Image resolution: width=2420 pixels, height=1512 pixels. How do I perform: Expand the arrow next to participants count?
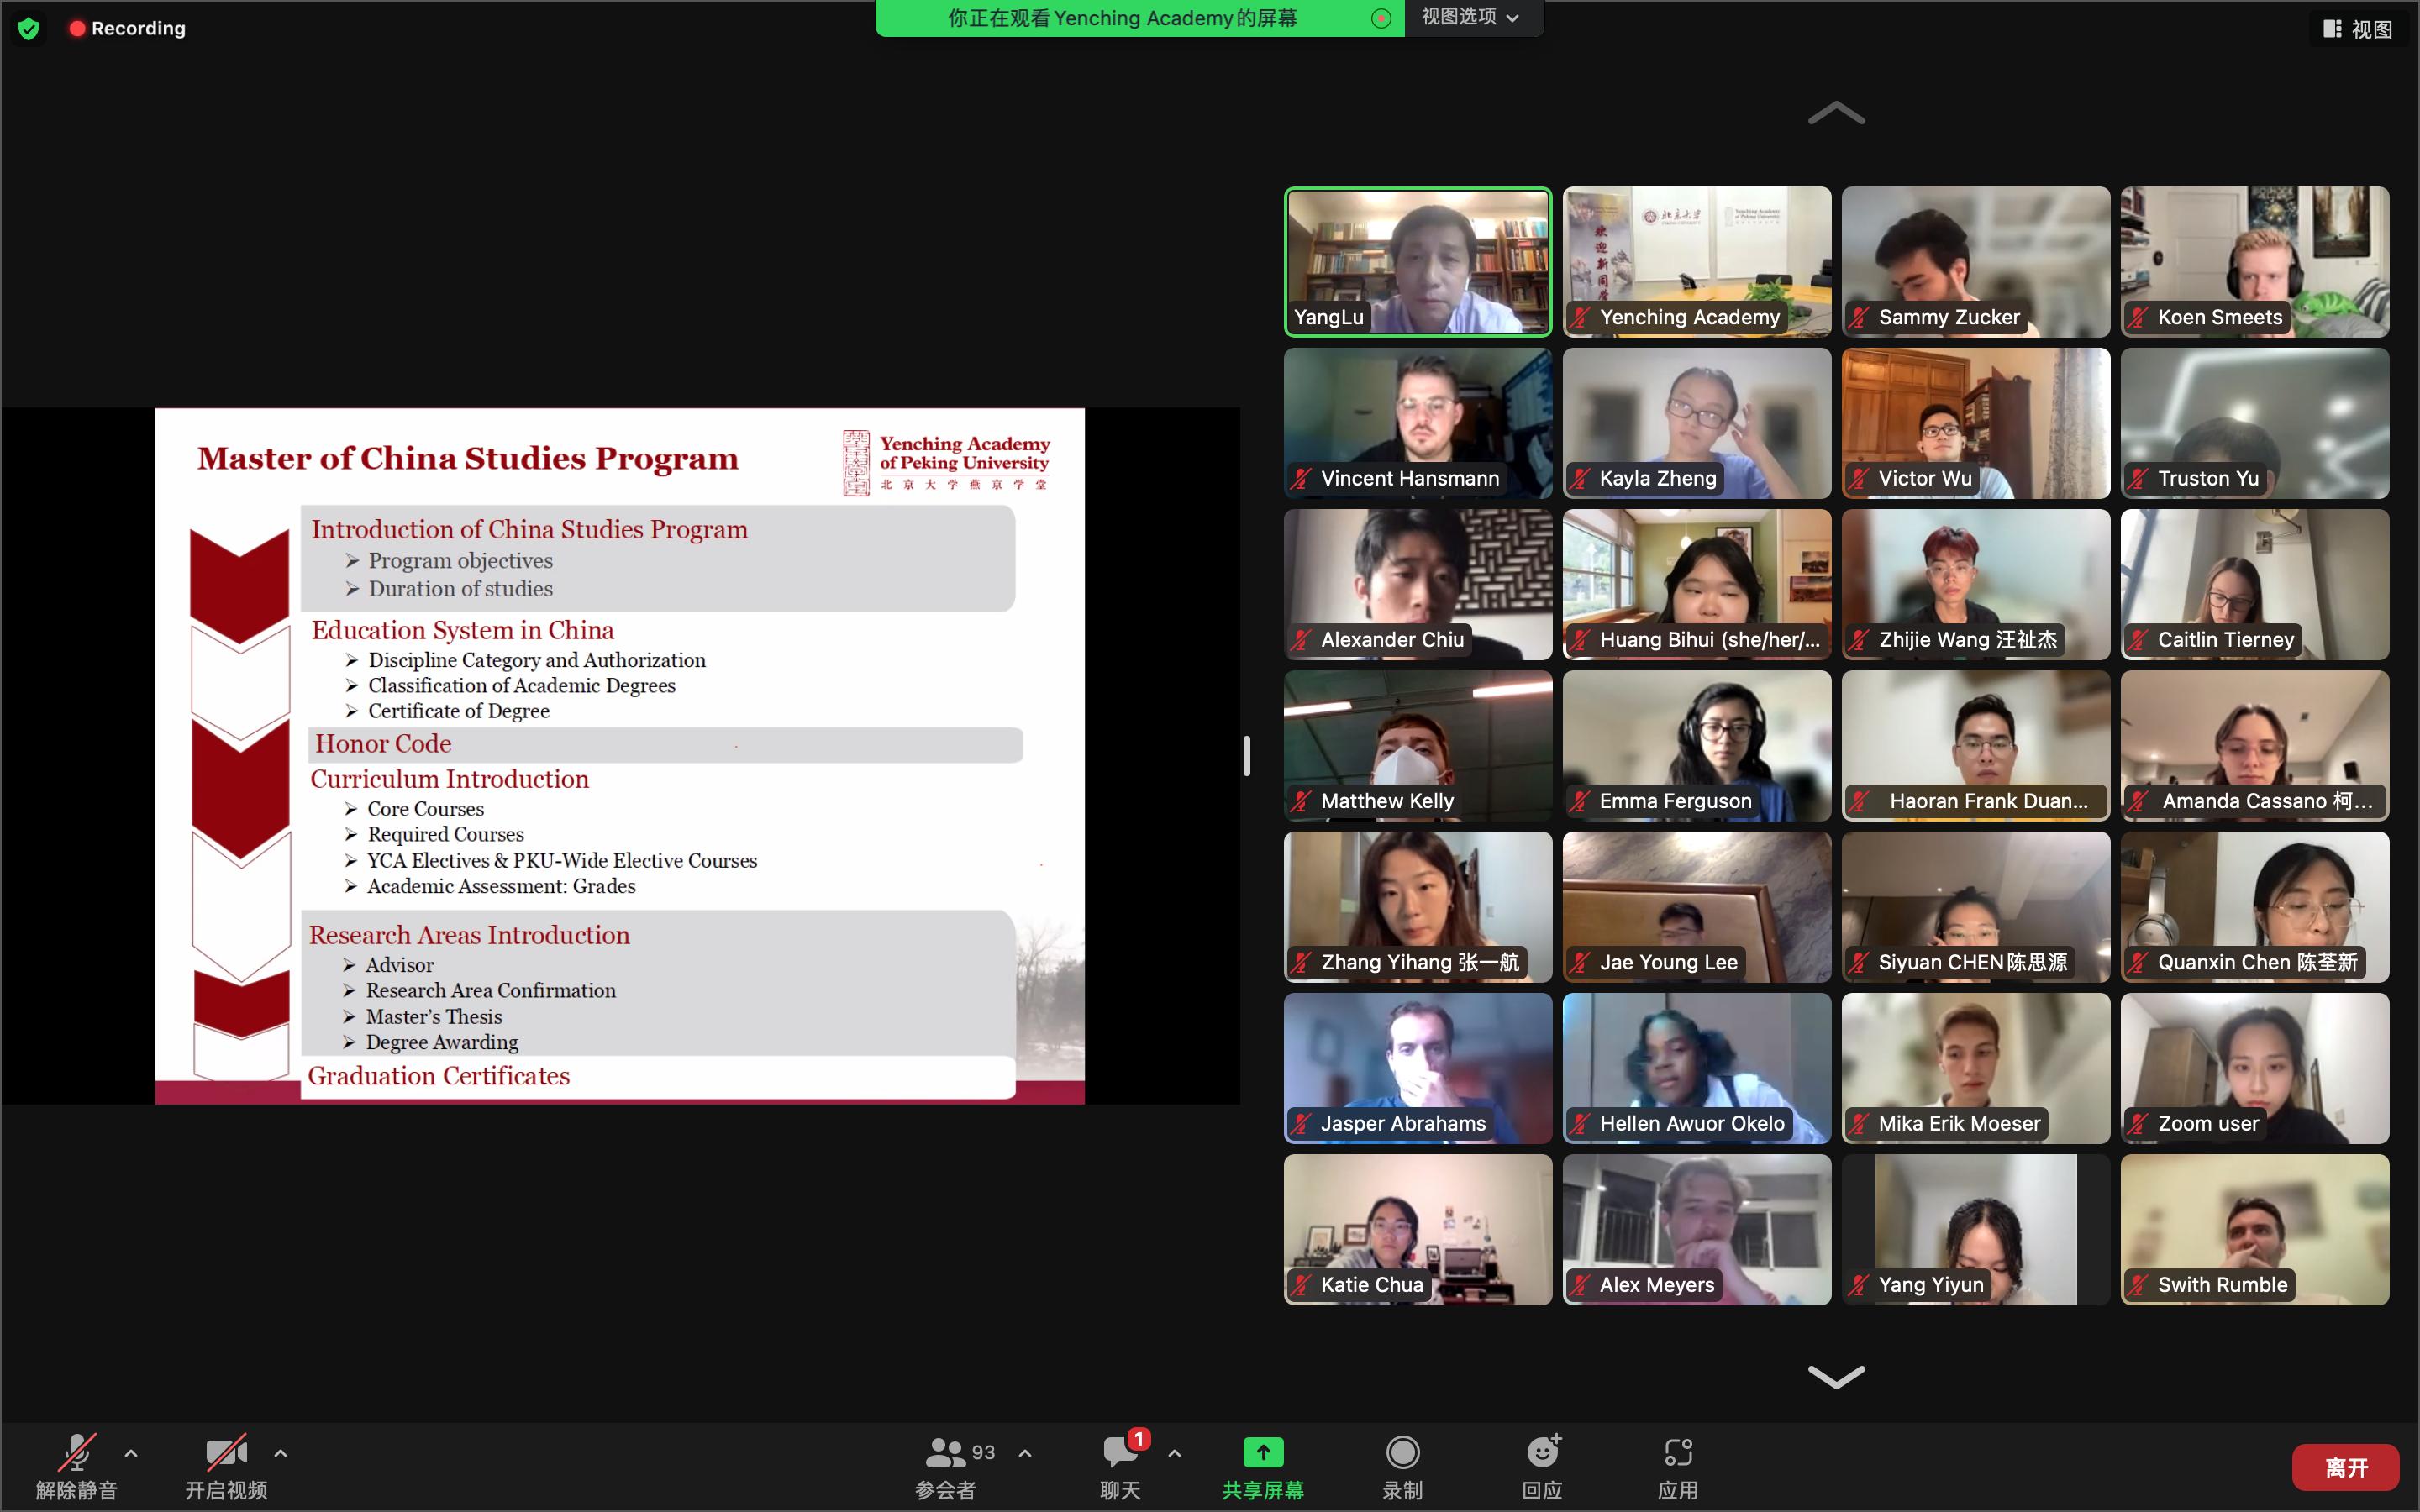pyautogui.click(x=1025, y=1453)
